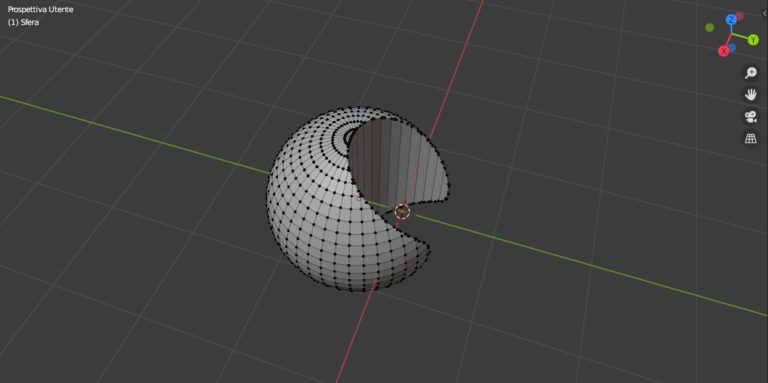The image size is (768, 383).
Task: Align view to blue Z axis gizmo
Action: 731,20
